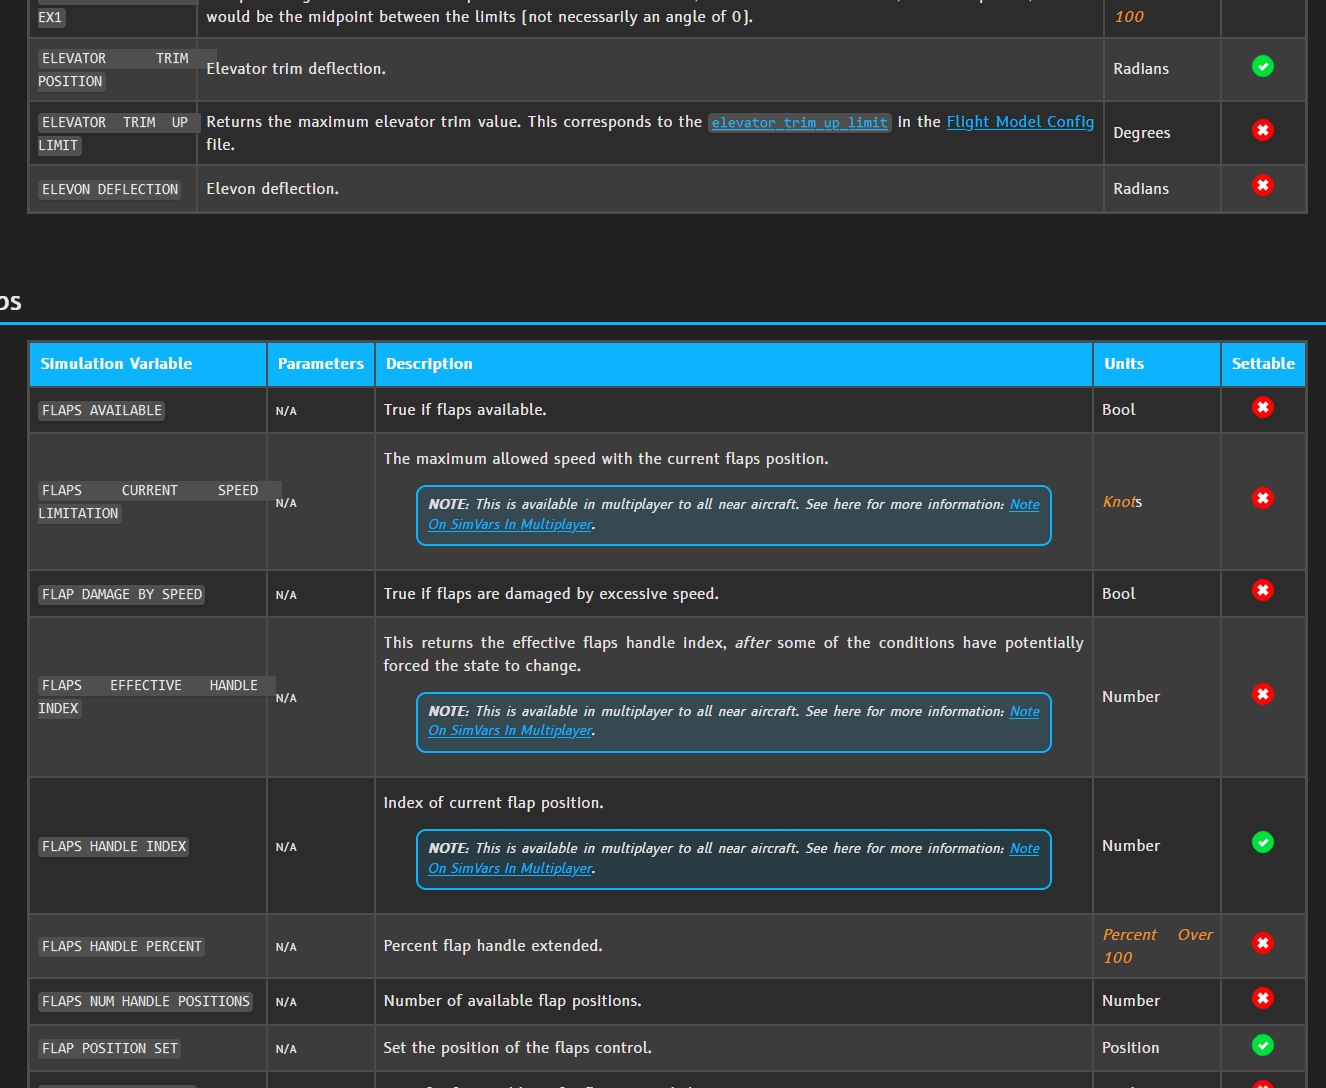Click red X icon for FLAPS AVAILABLE
Screen dimensions: 1326x1088
tap(1263, 407)
